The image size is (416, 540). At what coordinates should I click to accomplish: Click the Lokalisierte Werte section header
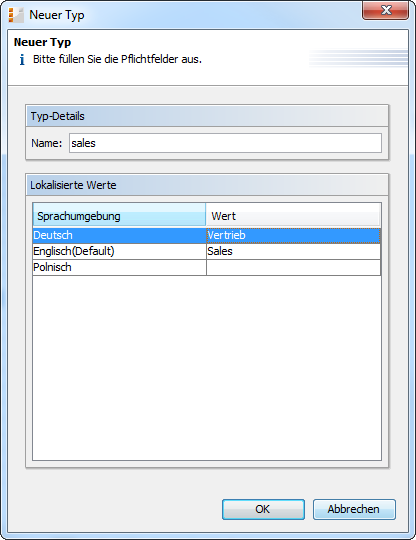207,185
